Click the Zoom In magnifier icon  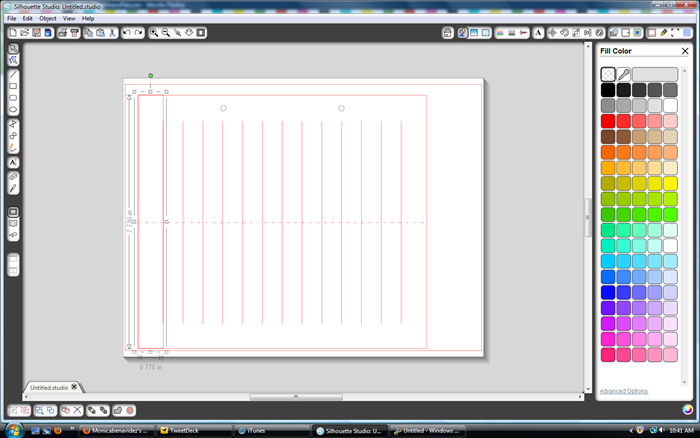coord(154,33)
